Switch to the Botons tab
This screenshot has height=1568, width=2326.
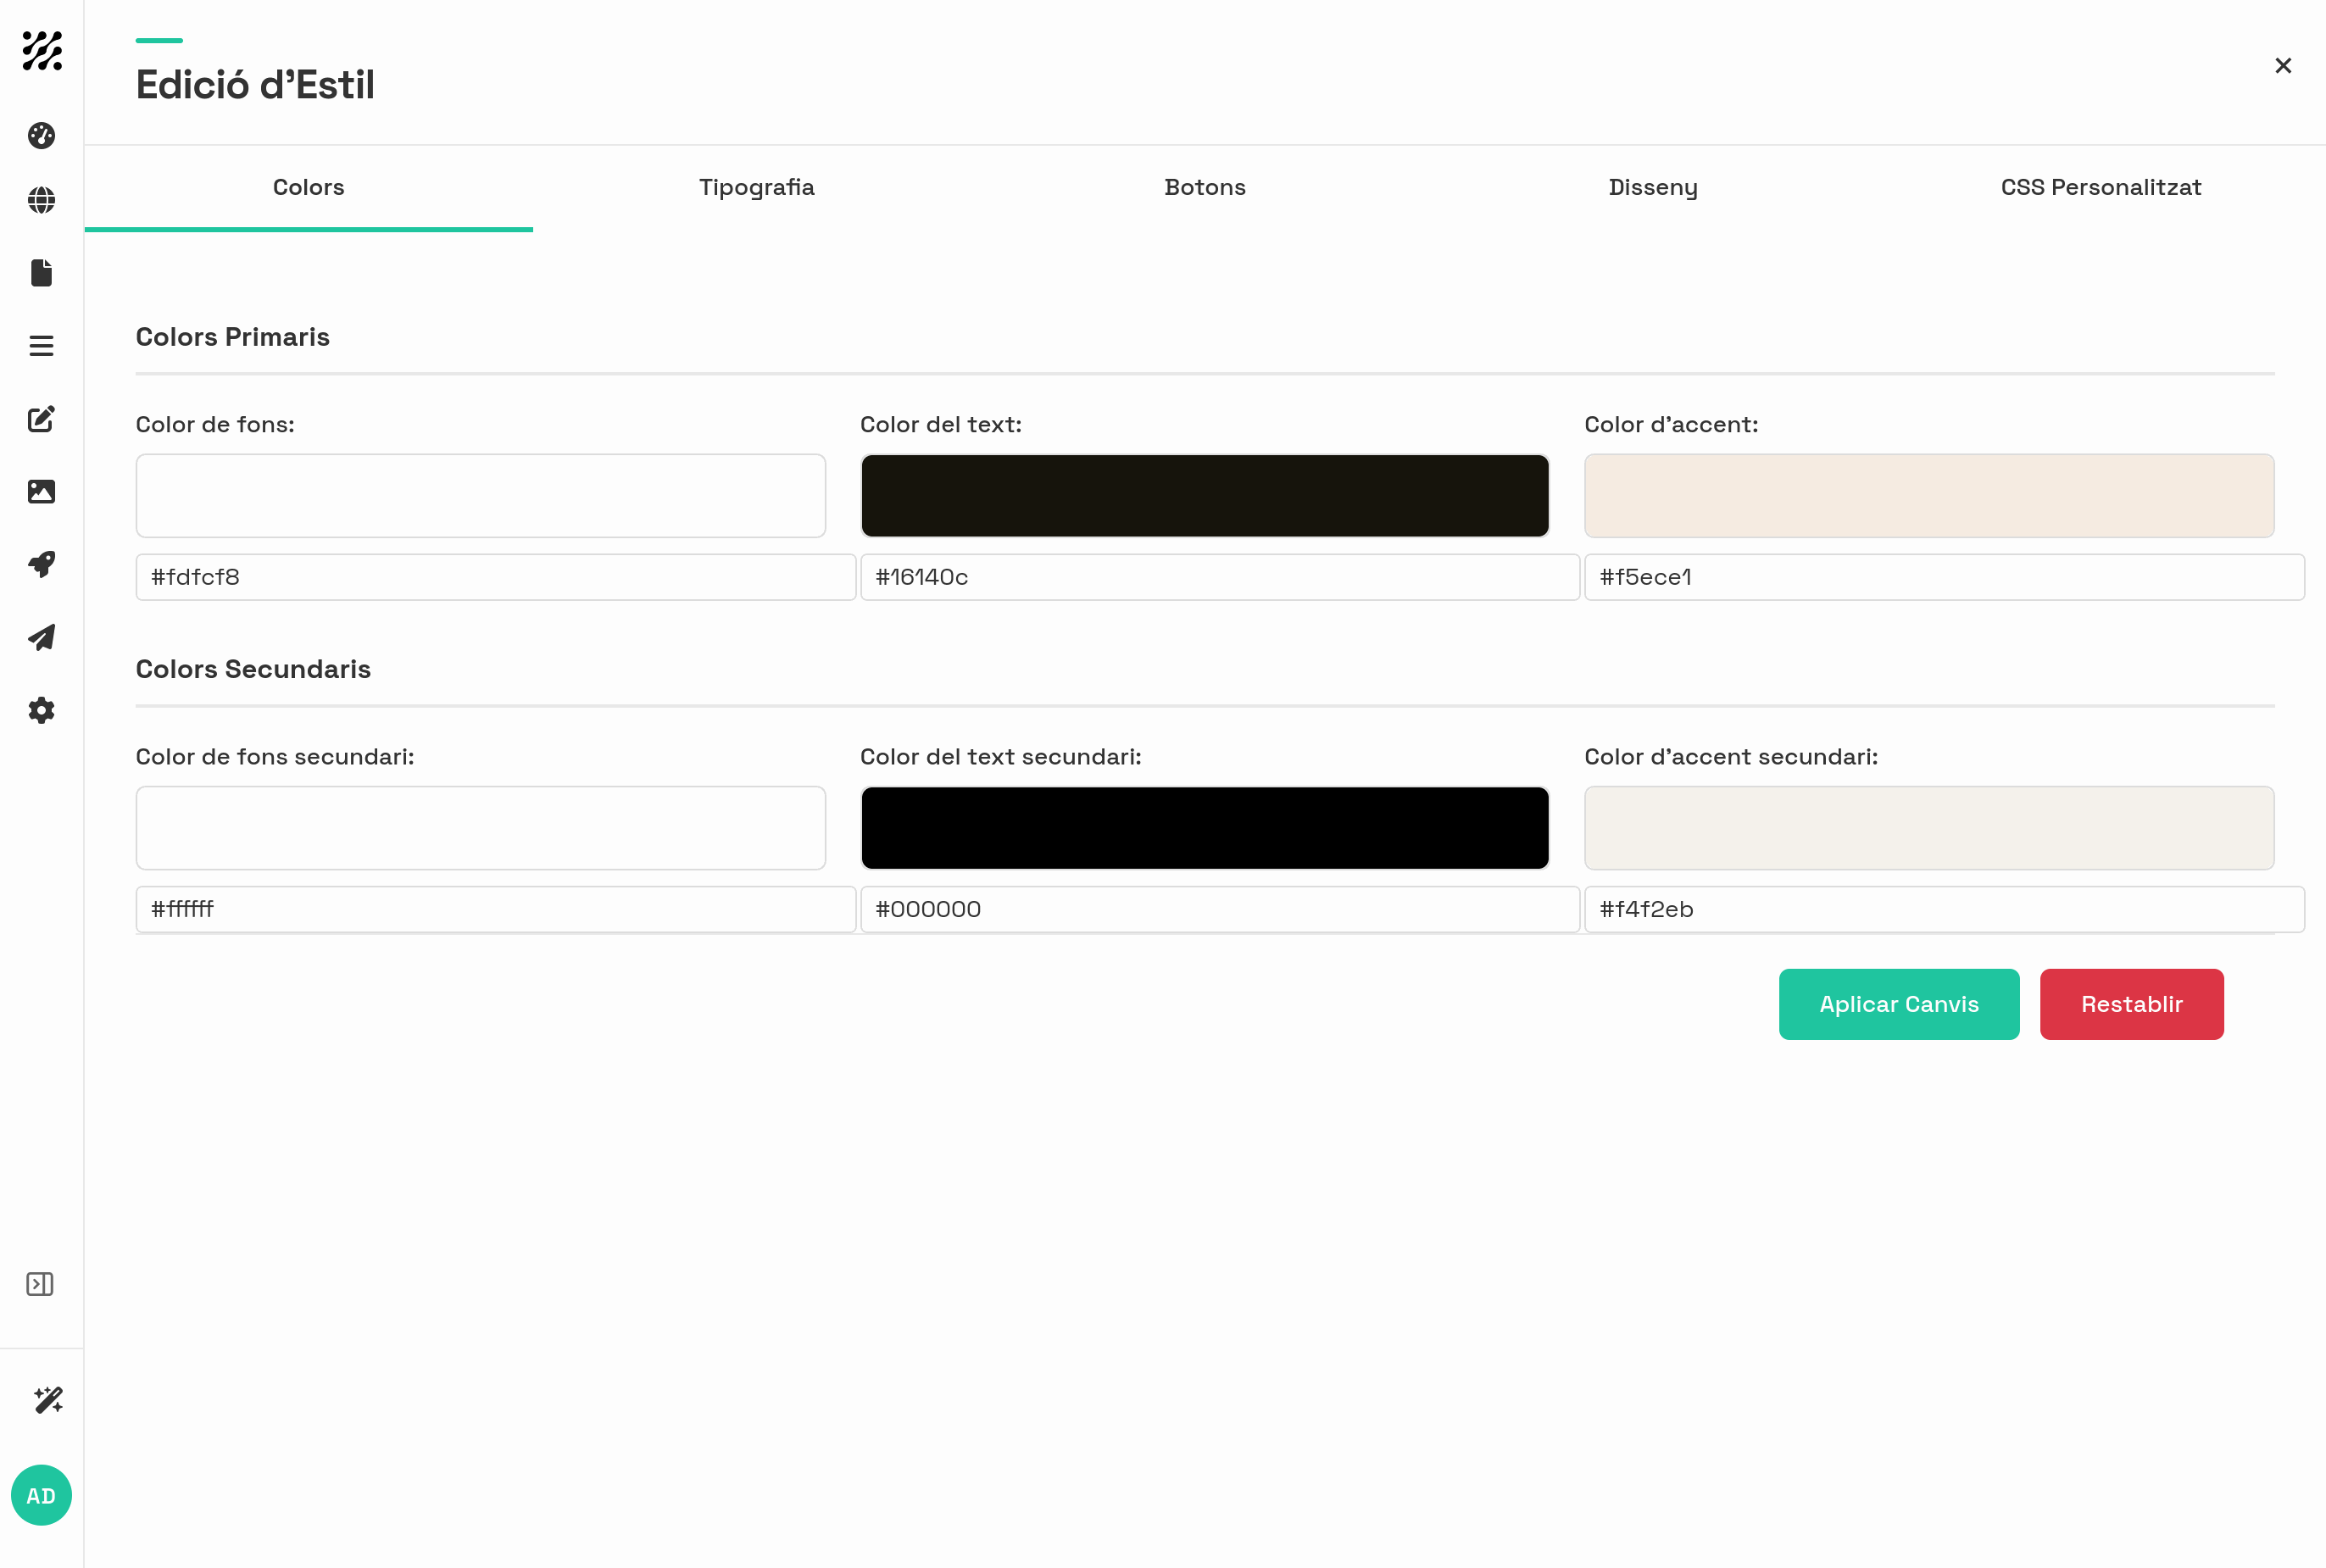tap(1205, 187)
